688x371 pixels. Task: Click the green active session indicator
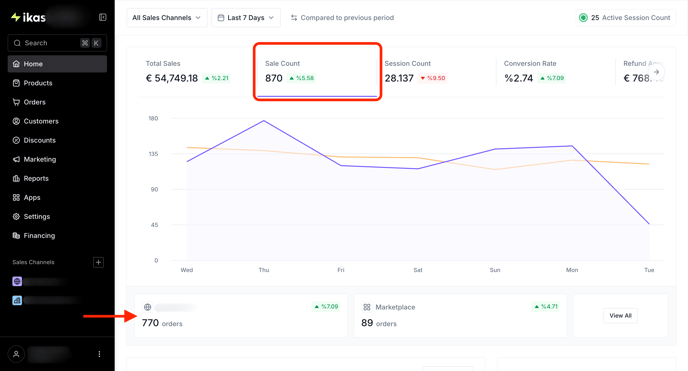tap(583, 18)
